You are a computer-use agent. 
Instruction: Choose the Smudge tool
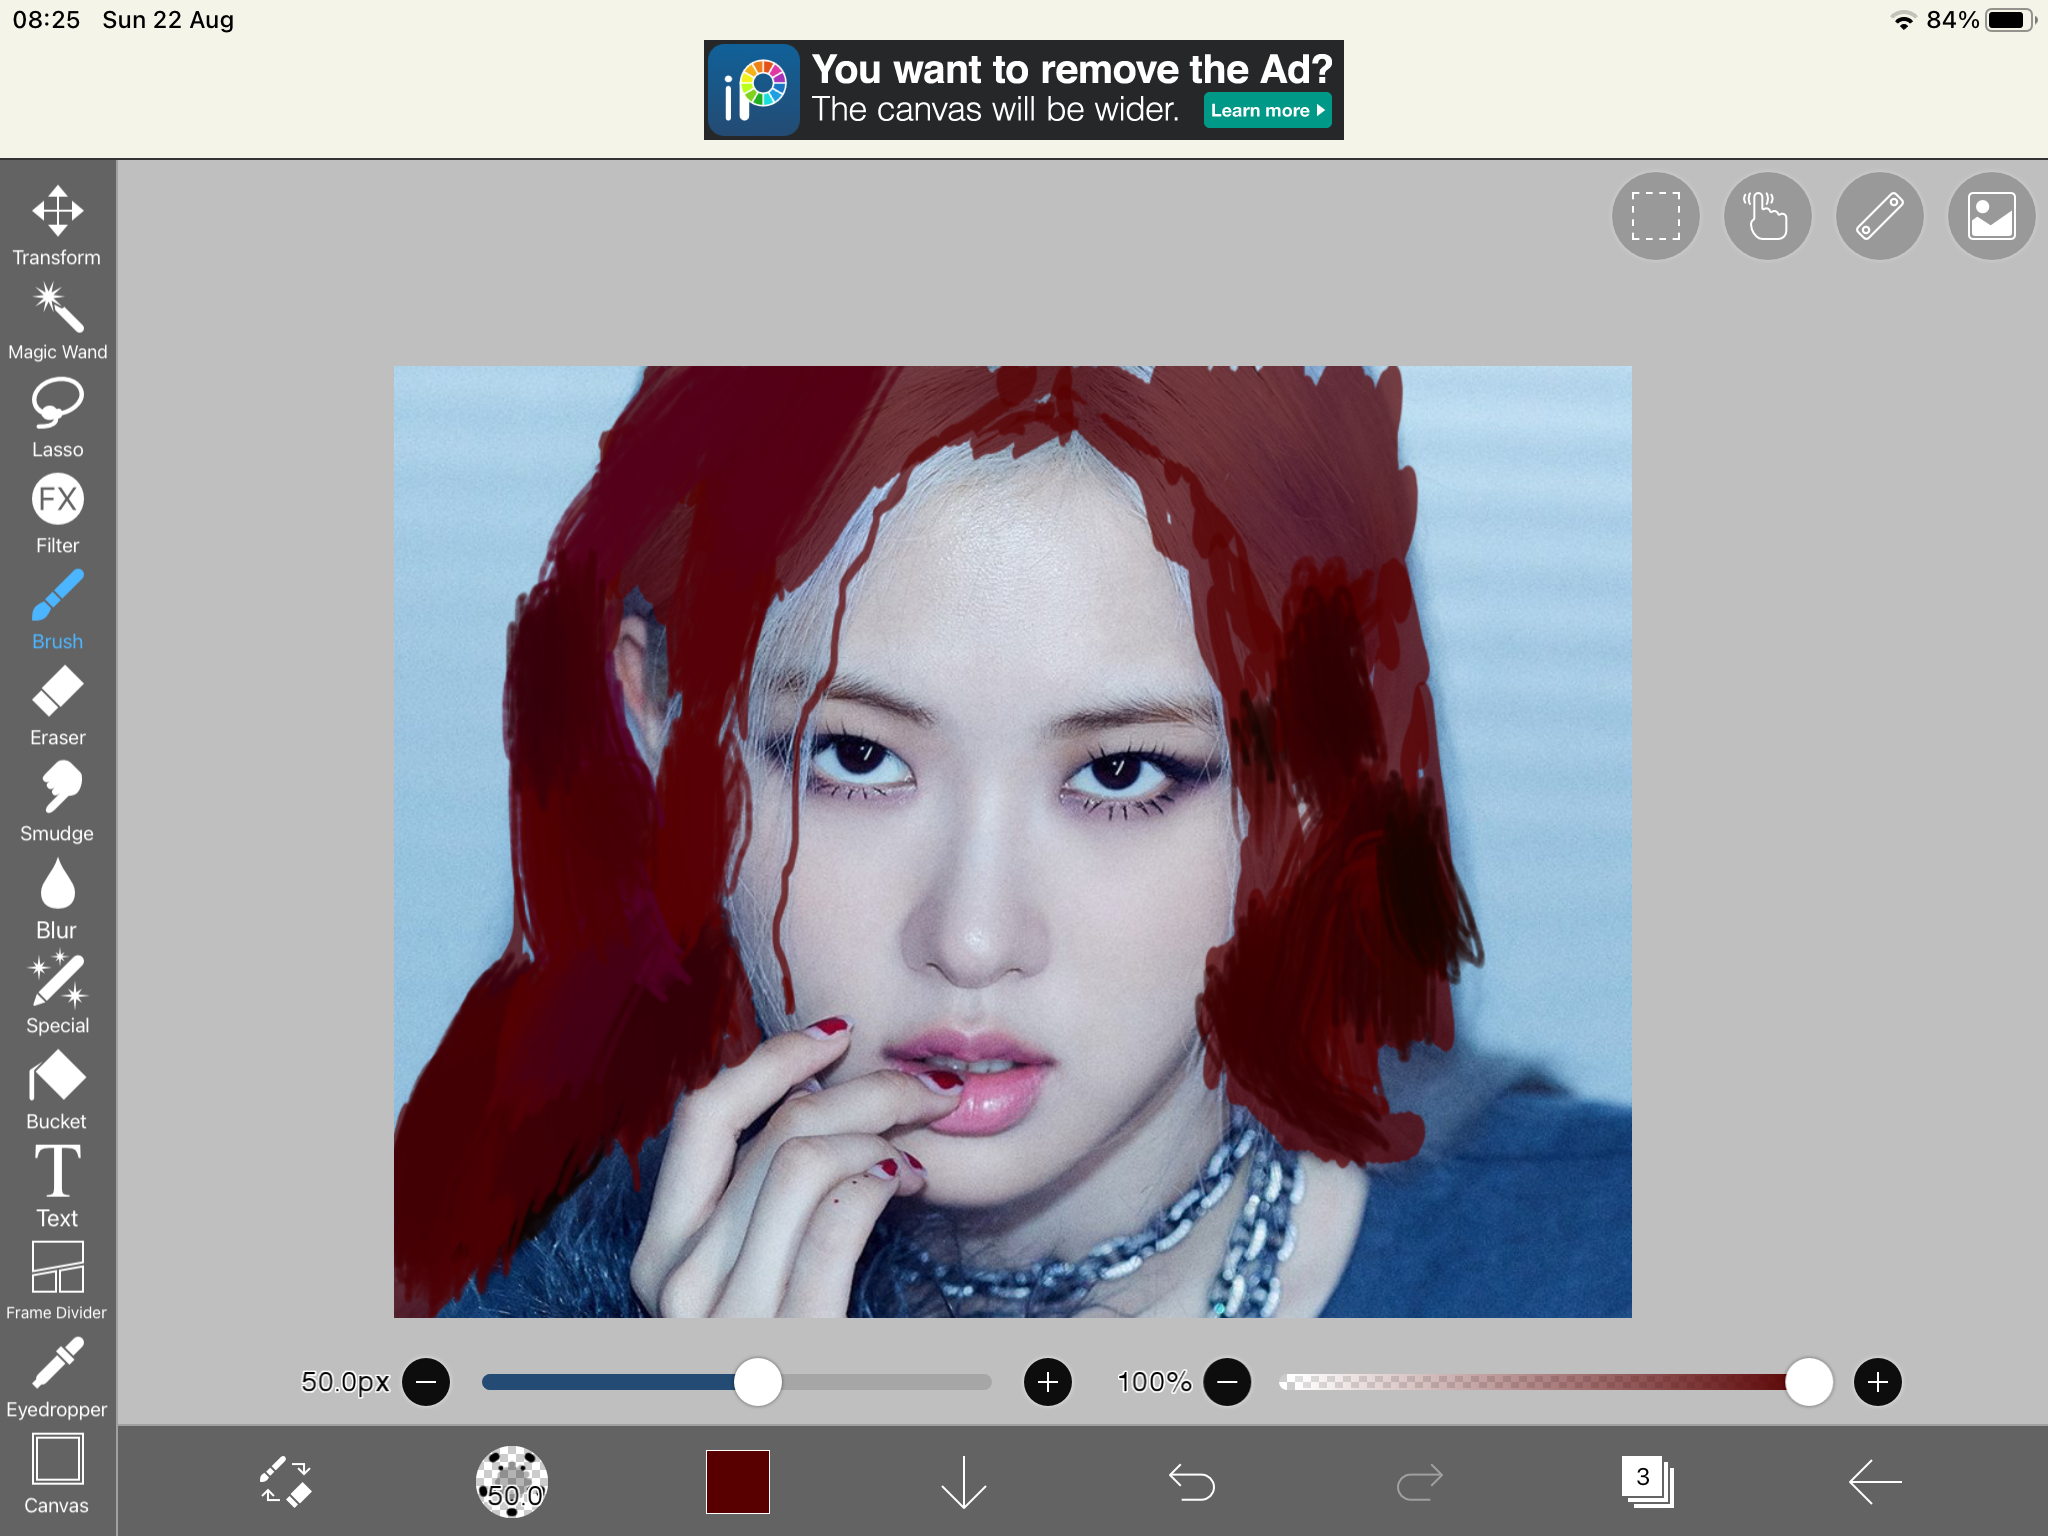point(57,790)
